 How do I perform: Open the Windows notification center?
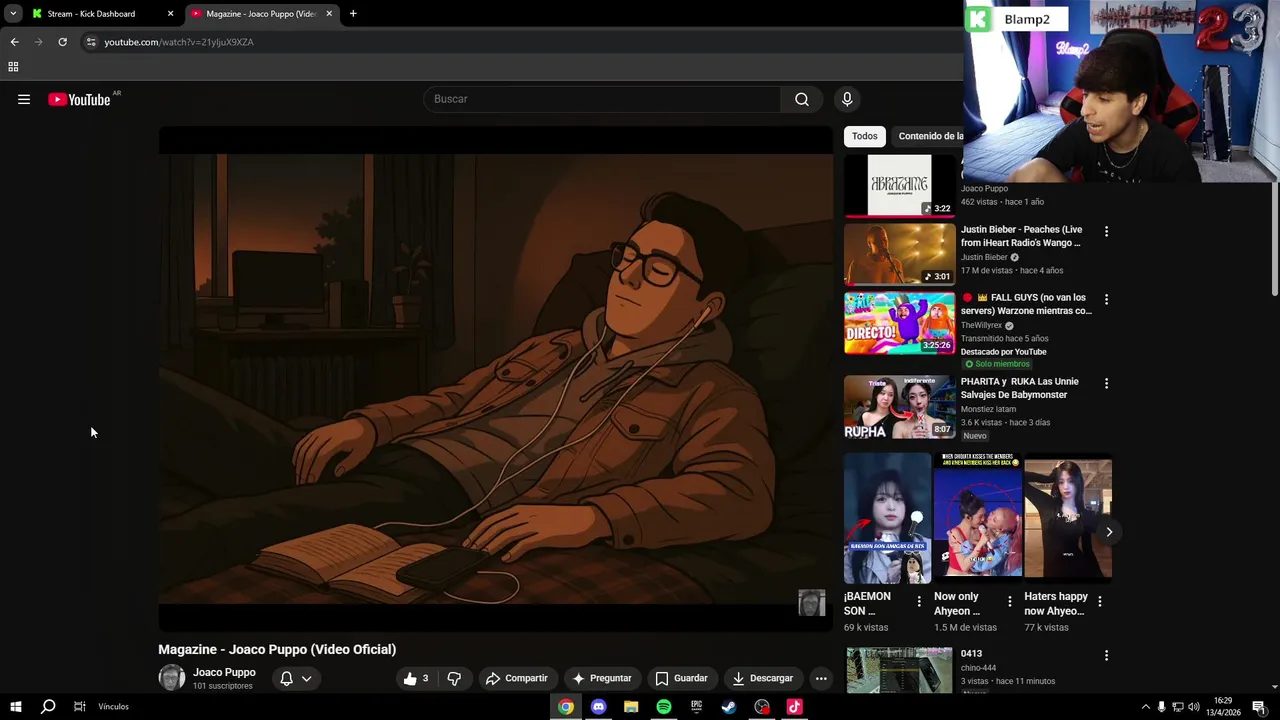click(x=1259, y=707)
